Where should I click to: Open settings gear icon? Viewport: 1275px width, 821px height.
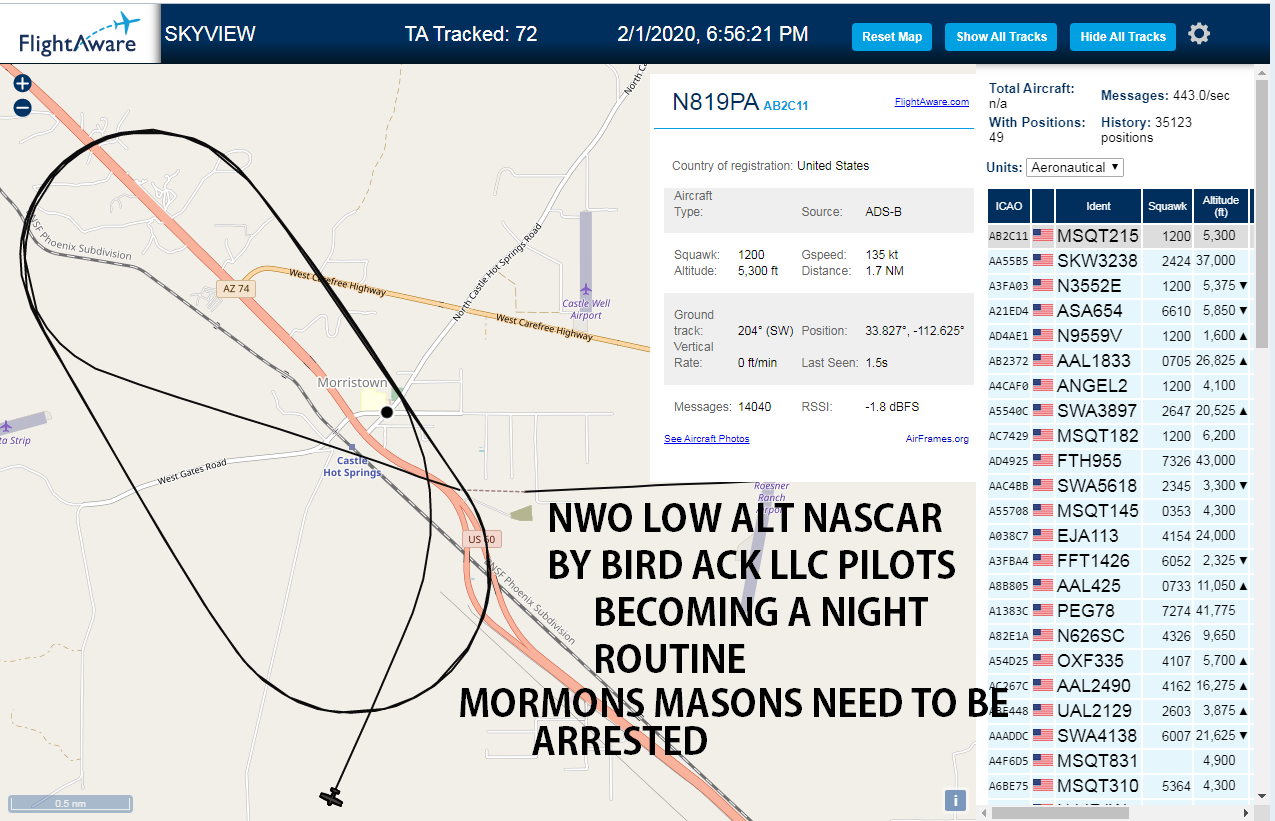1199,34
